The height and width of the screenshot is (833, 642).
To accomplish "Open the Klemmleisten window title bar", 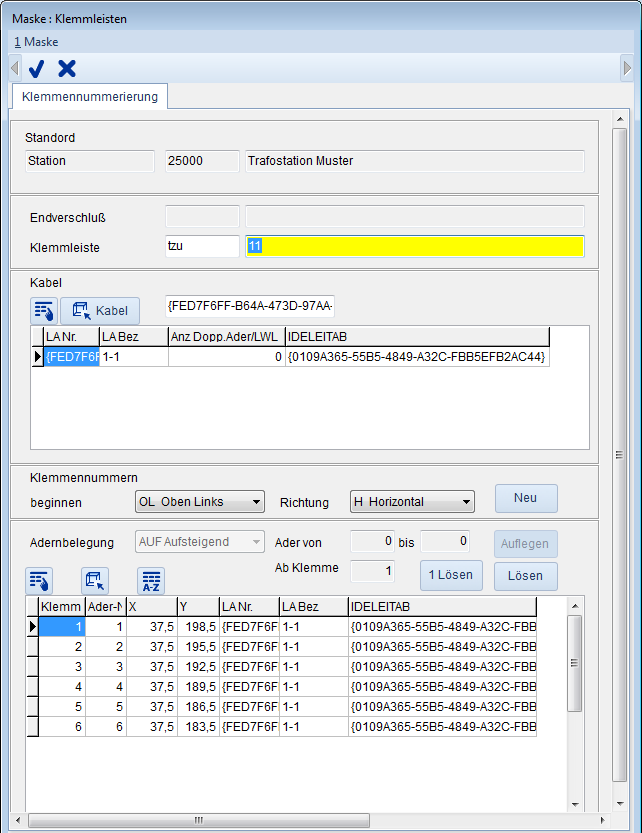I will coord(321,19).
